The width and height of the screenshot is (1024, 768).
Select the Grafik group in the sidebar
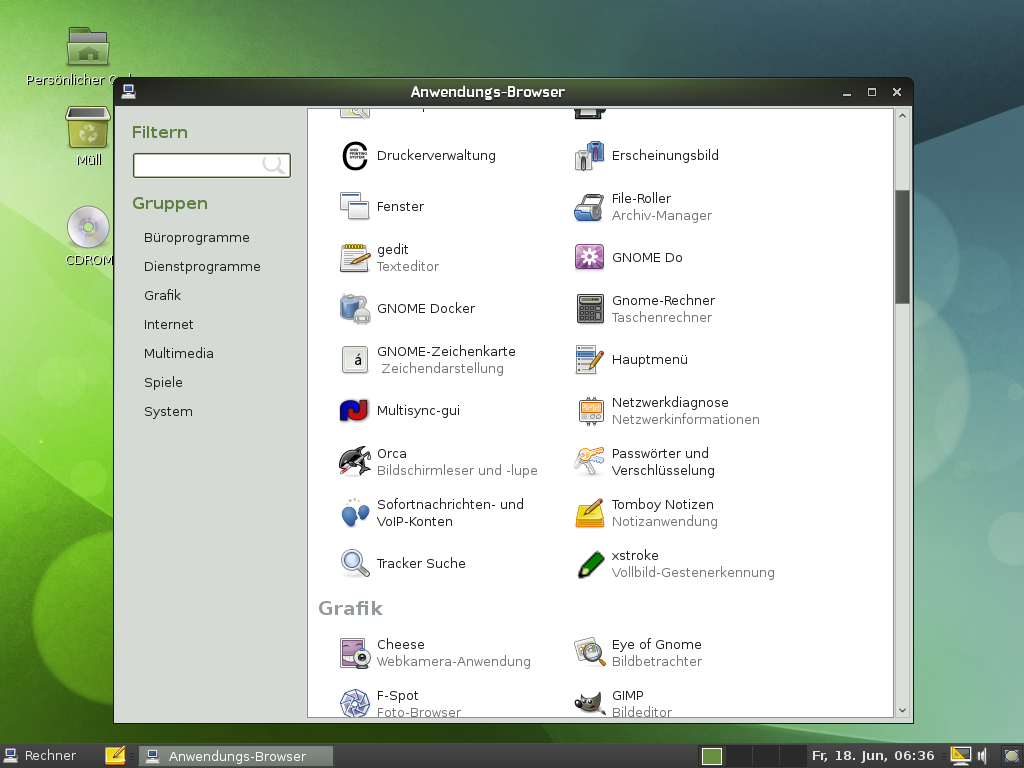coord(163,295)
